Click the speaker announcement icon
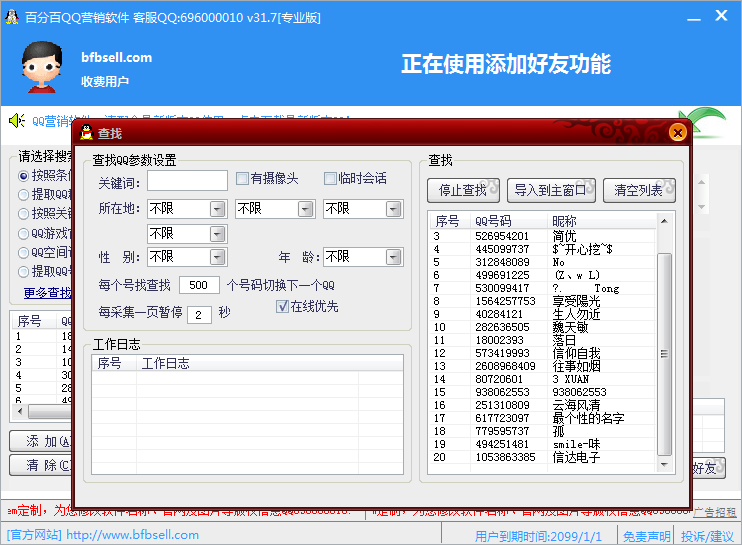742x545 pixels. coord(16,121)
